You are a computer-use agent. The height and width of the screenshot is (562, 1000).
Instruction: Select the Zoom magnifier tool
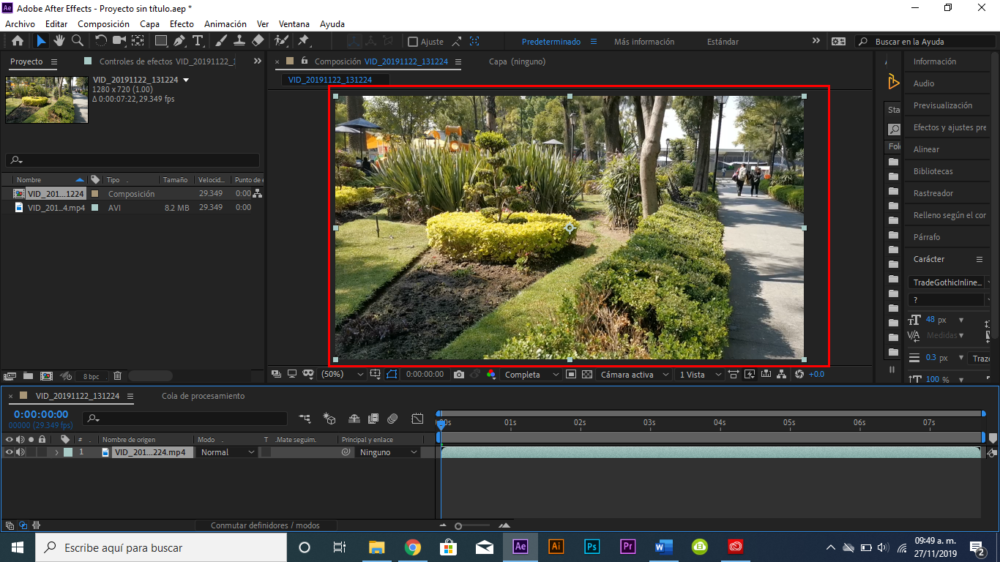(x=77, y=41)
